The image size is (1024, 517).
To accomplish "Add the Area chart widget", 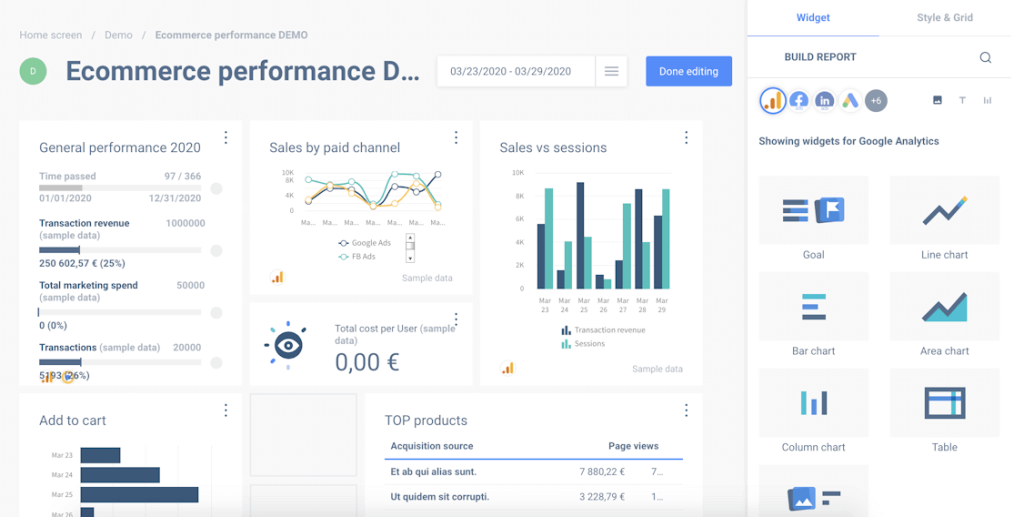I will 944,315.
